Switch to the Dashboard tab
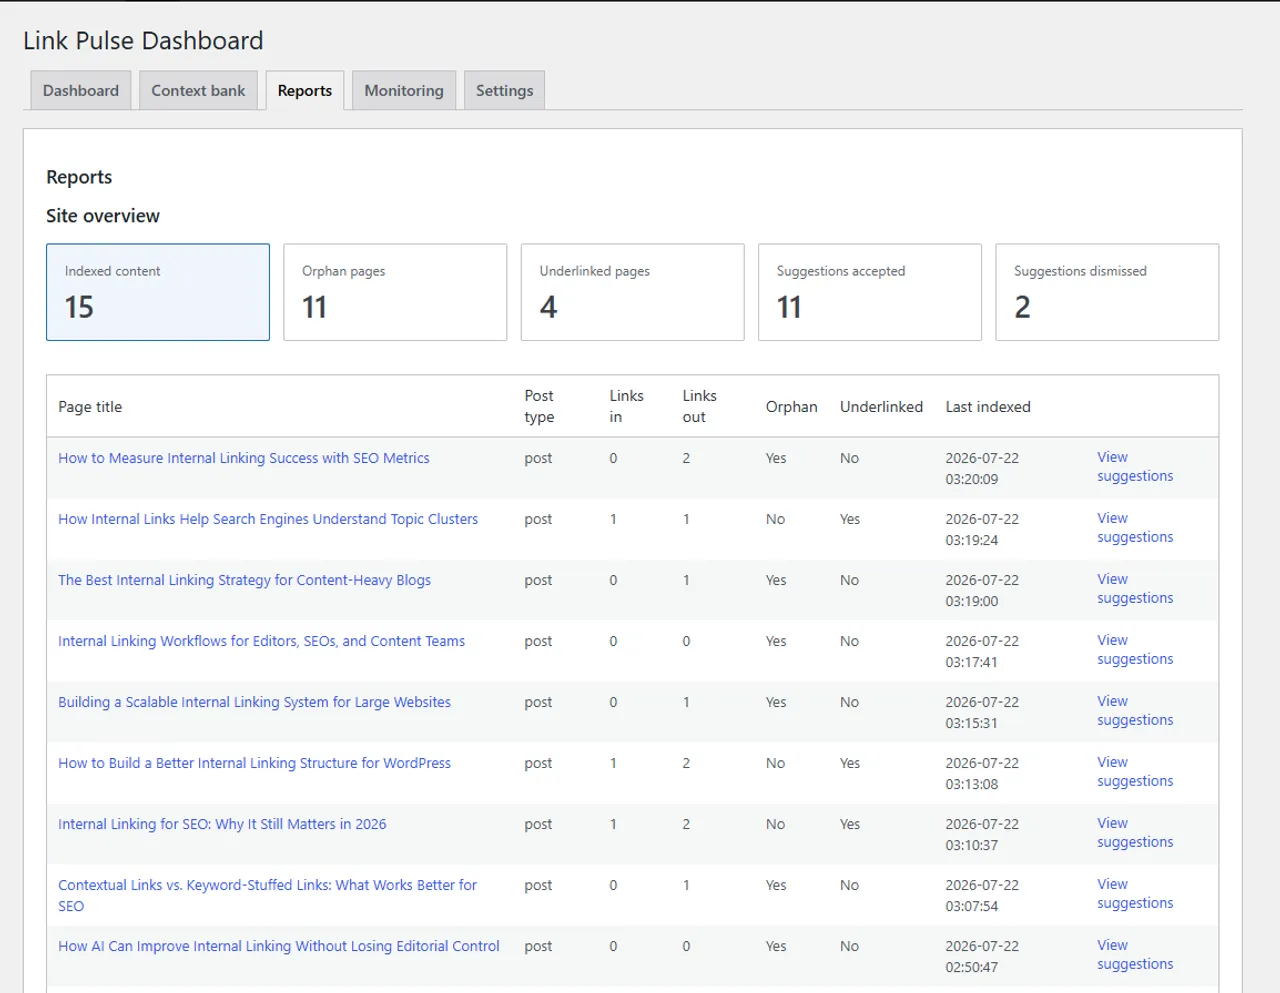 [x=81, y=90]
